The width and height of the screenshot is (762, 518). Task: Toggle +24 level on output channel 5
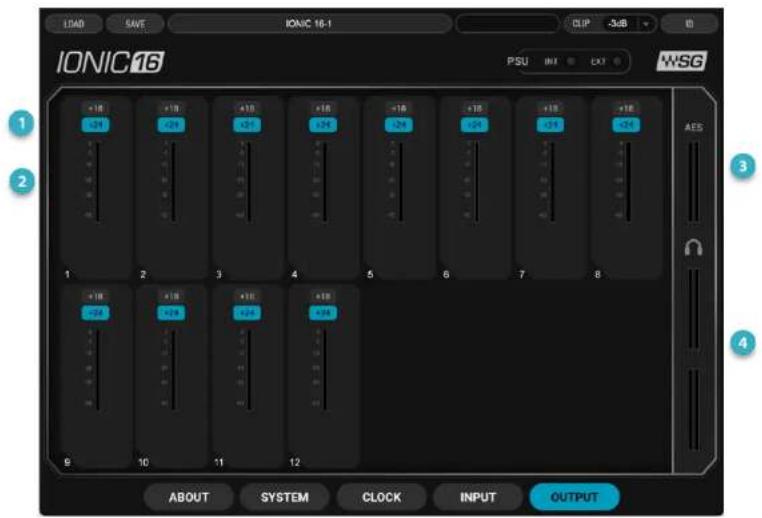pos(399,125)
